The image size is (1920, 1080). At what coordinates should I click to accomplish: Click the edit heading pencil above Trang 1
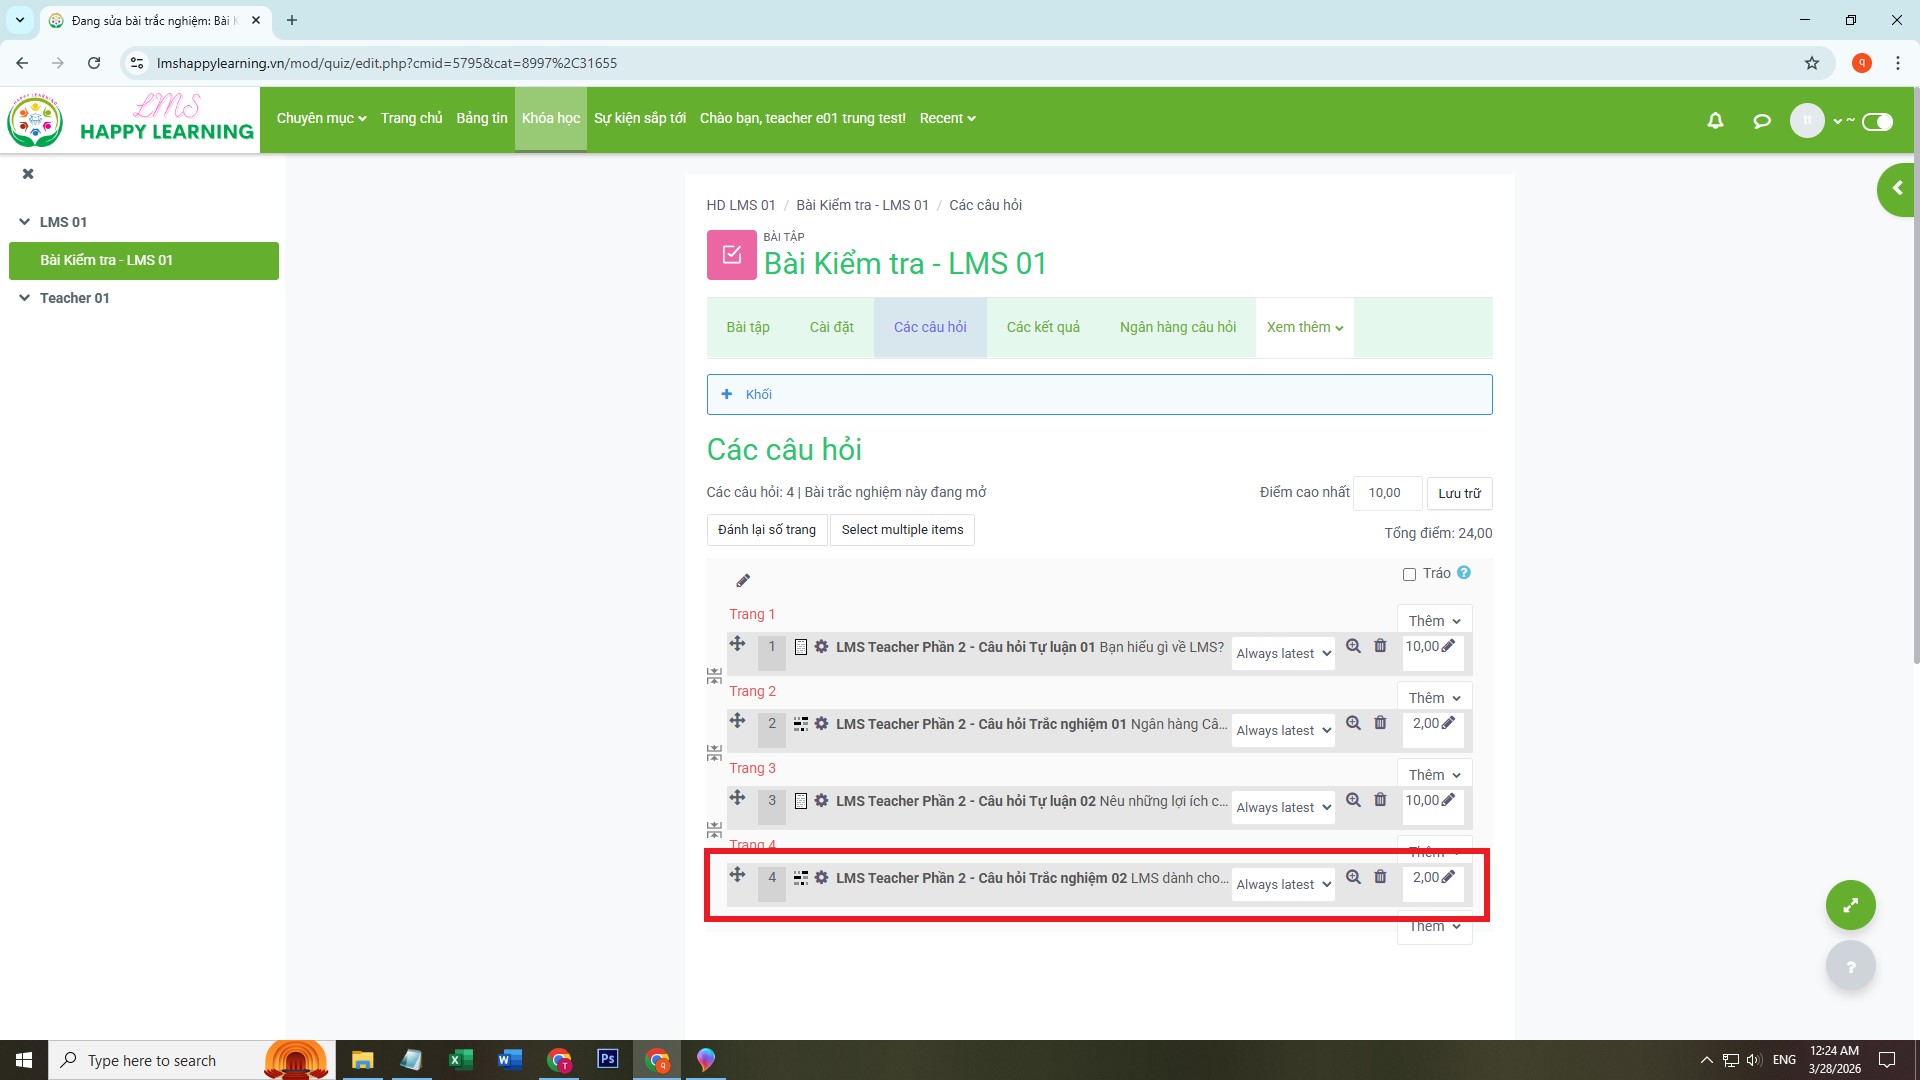click(x=743, y=581)
